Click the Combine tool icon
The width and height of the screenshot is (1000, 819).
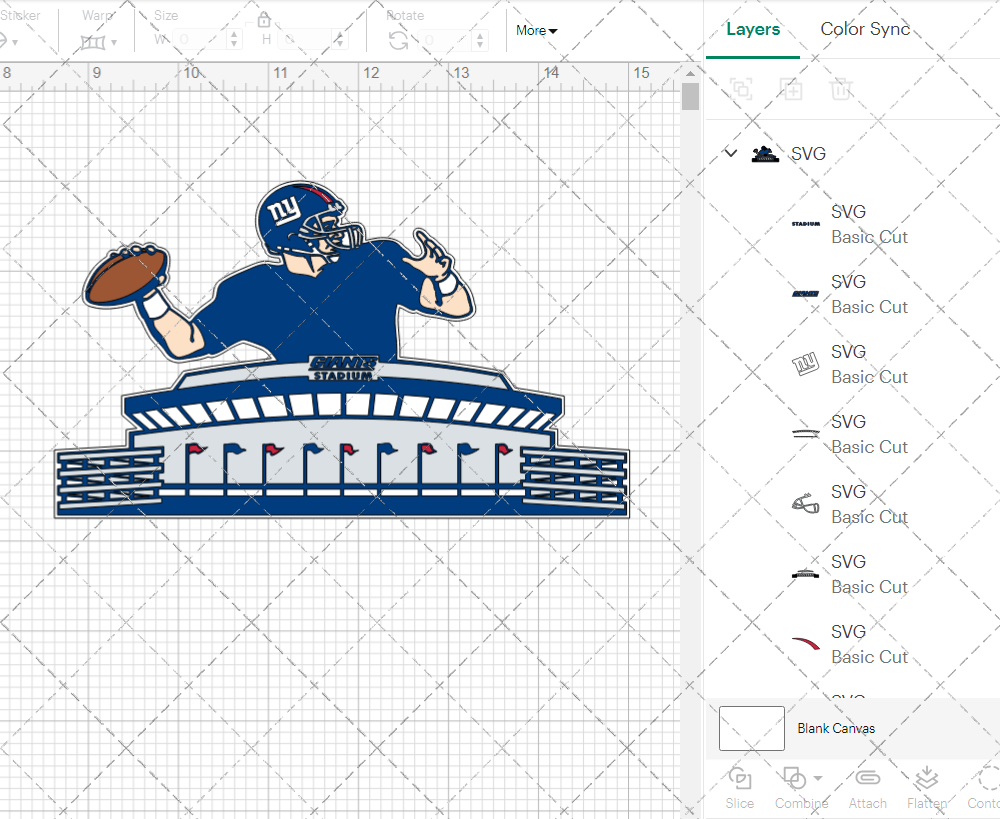coord(794,778)
